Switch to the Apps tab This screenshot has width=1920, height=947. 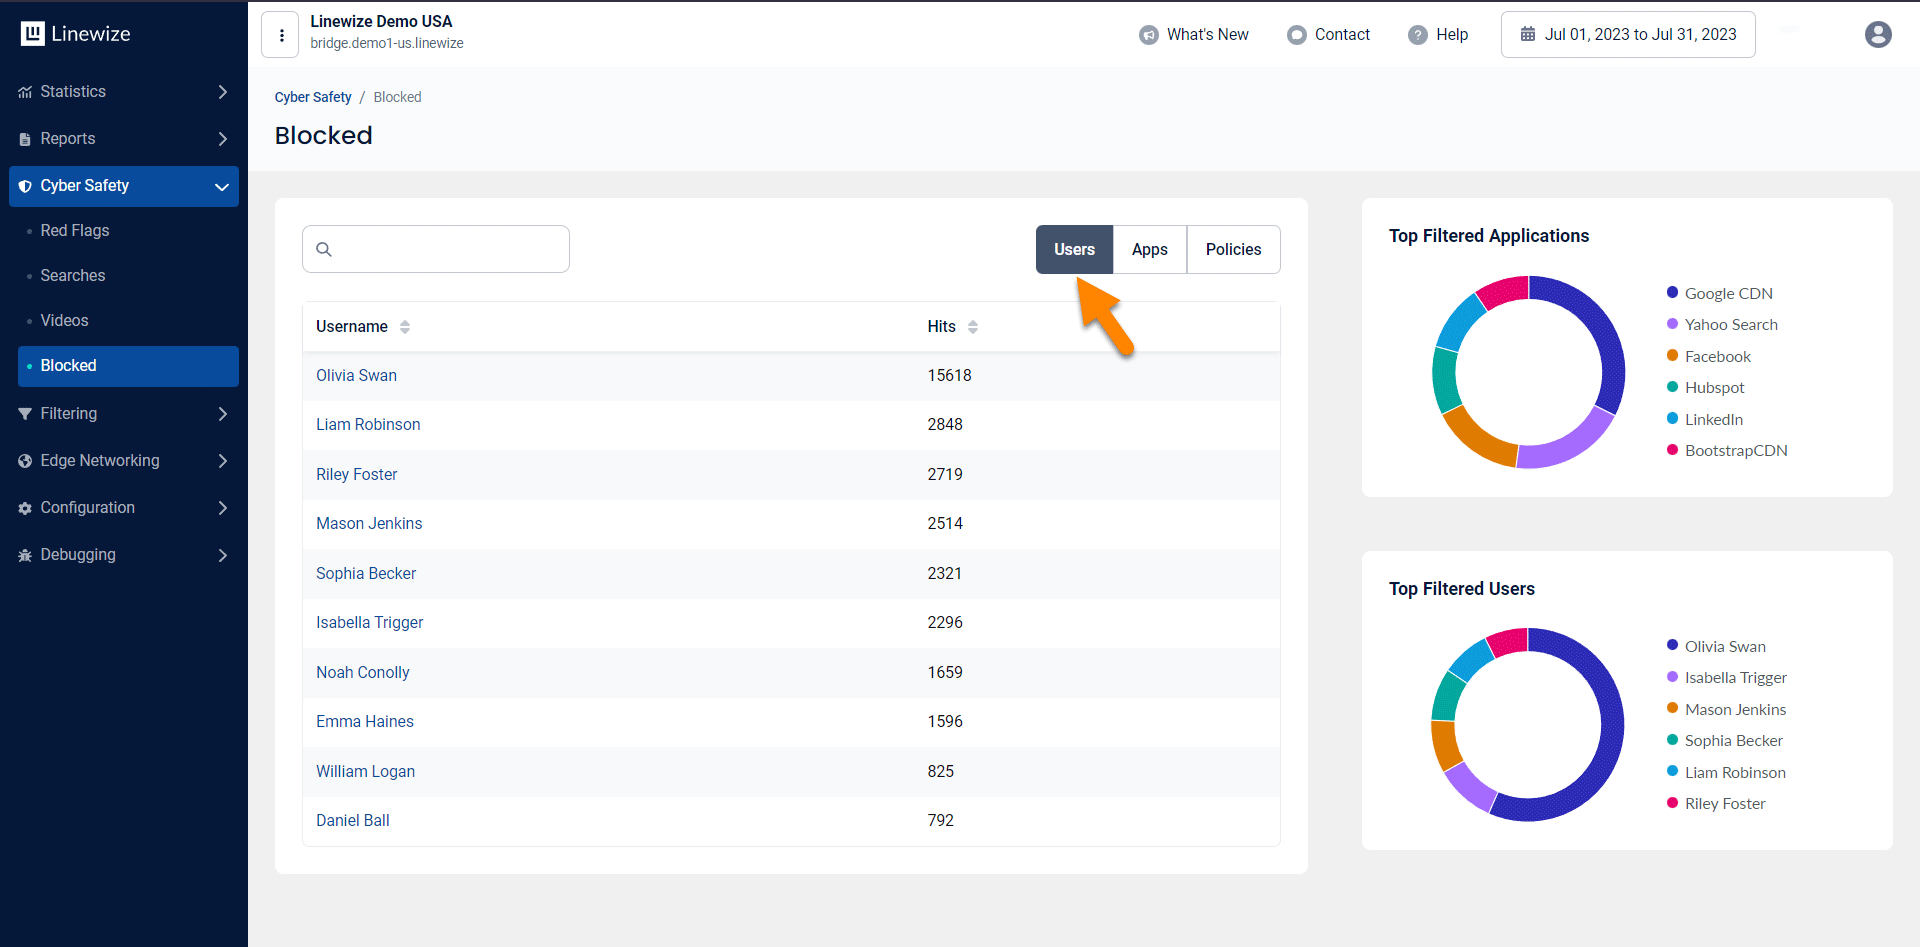coord(1149,249)
